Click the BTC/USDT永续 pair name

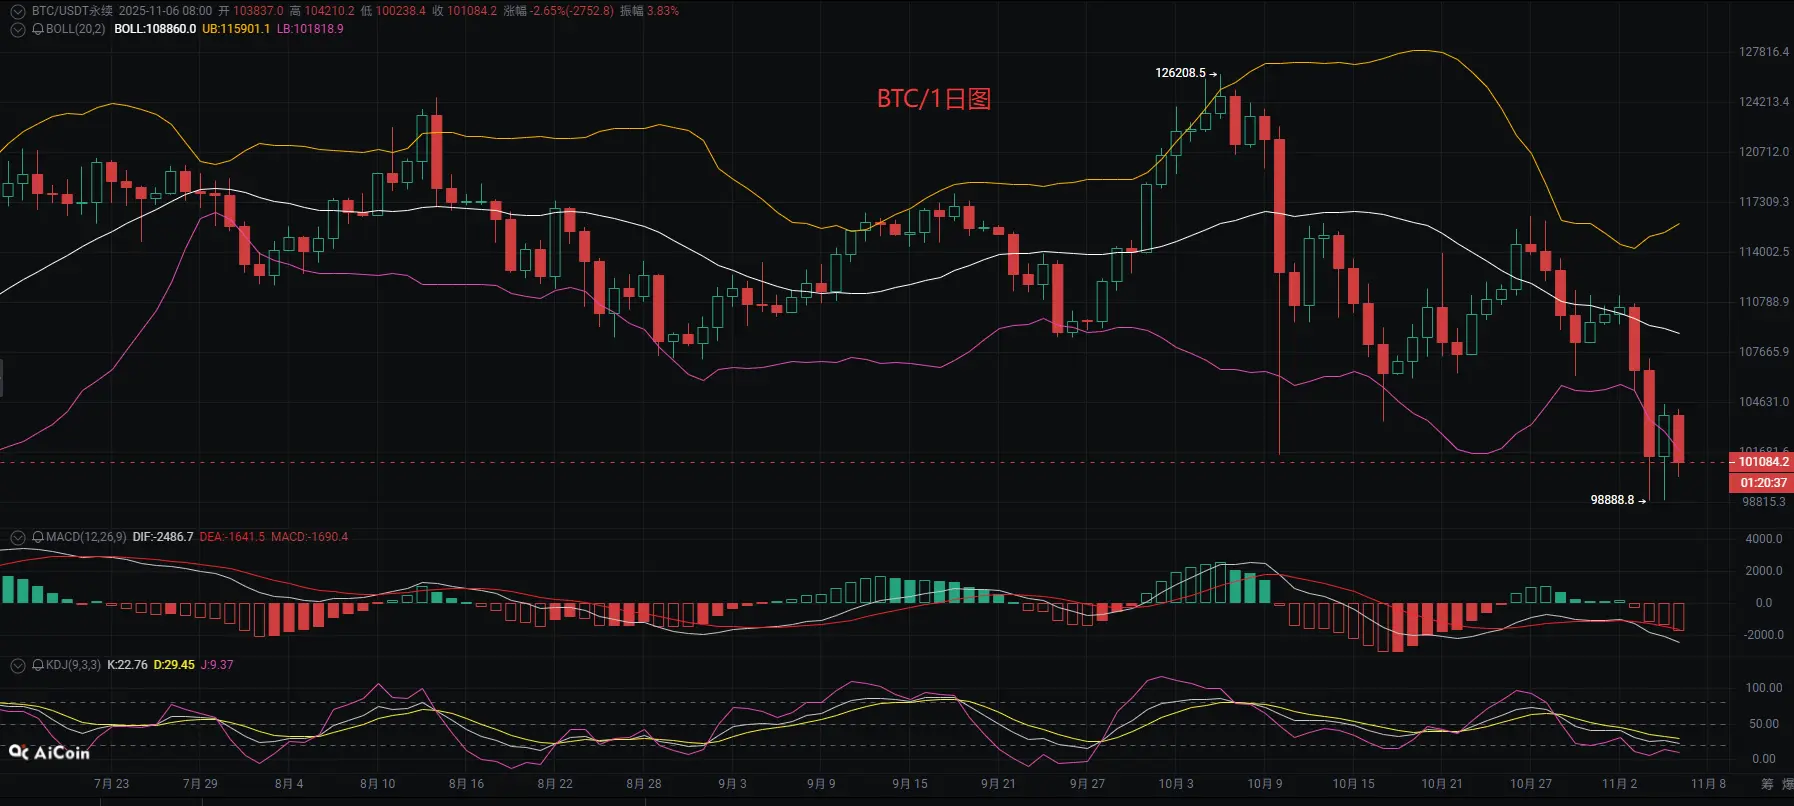click(x=72, y=11)
